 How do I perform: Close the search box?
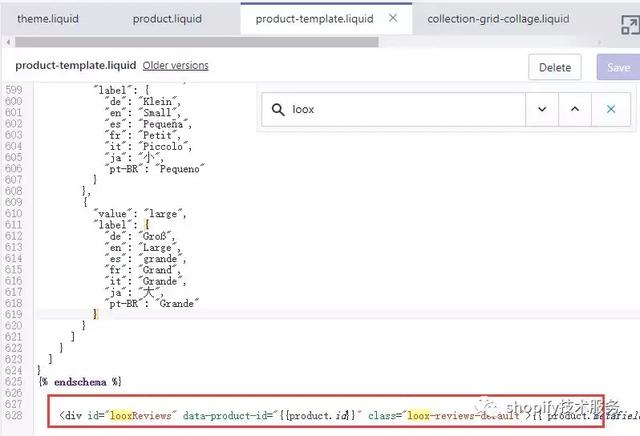pos(611,109)
